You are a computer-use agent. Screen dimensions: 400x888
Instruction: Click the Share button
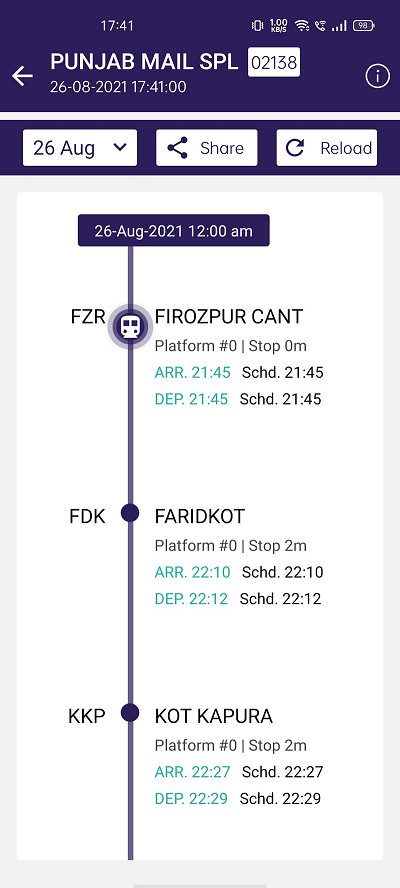click(207, 148)
